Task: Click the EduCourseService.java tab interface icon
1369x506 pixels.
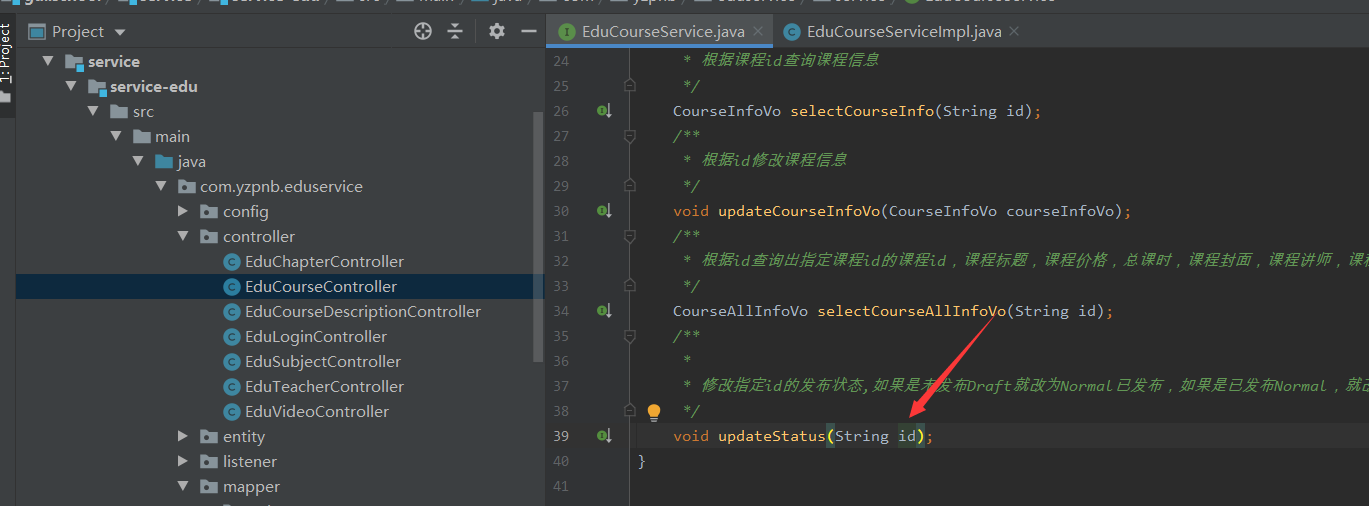Action: tap(567, 32)
